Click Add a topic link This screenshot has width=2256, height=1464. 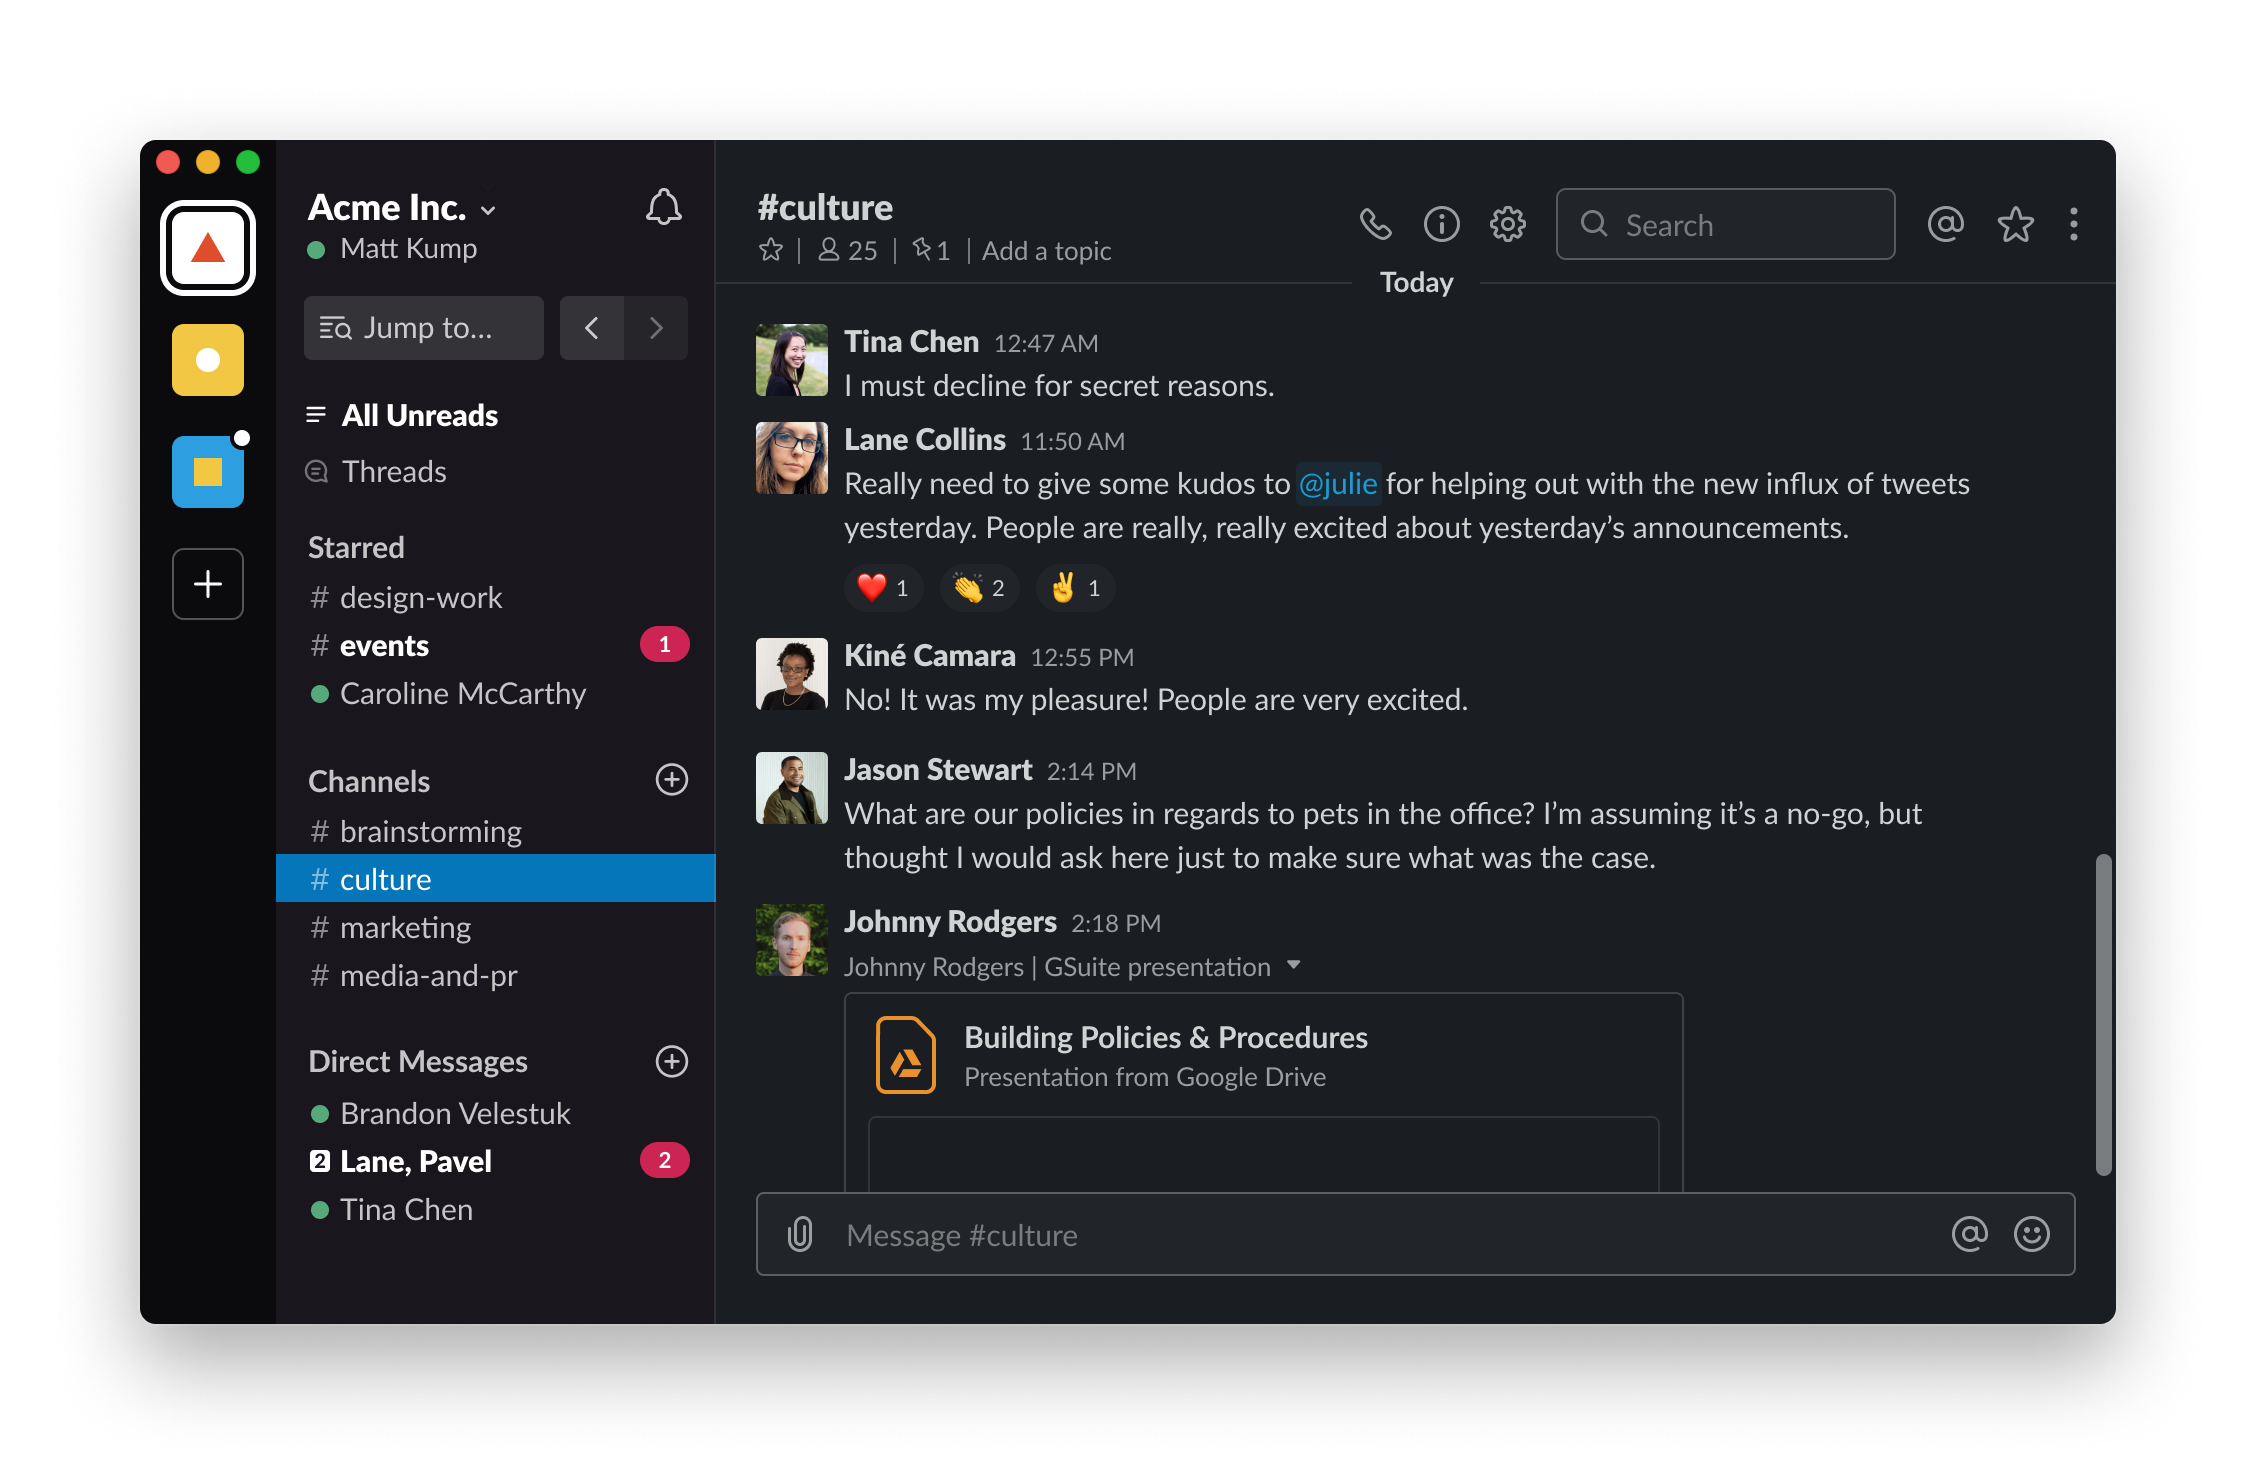[1049, 250]
